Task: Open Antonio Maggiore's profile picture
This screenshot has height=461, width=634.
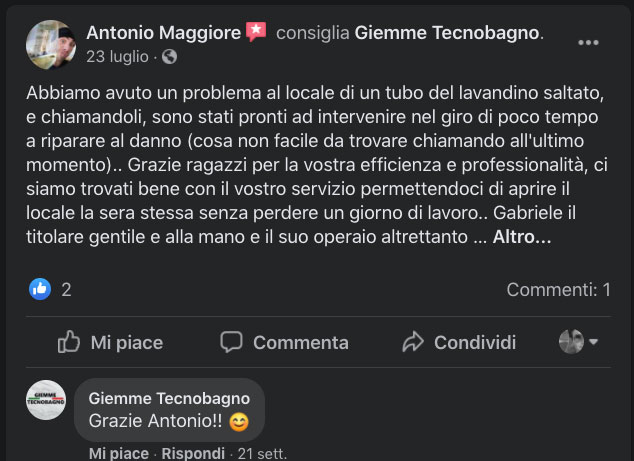Action: pyautogui.click(x=50, y=44)
